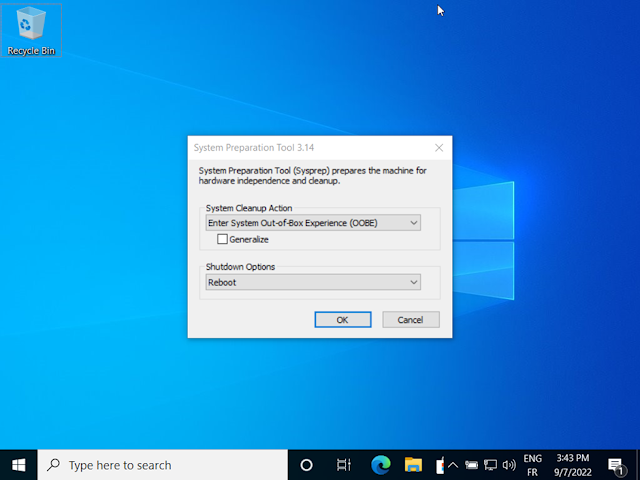Click the partially hidden taskbar app icon
This screenshot has width=640, height=480.
440,465
